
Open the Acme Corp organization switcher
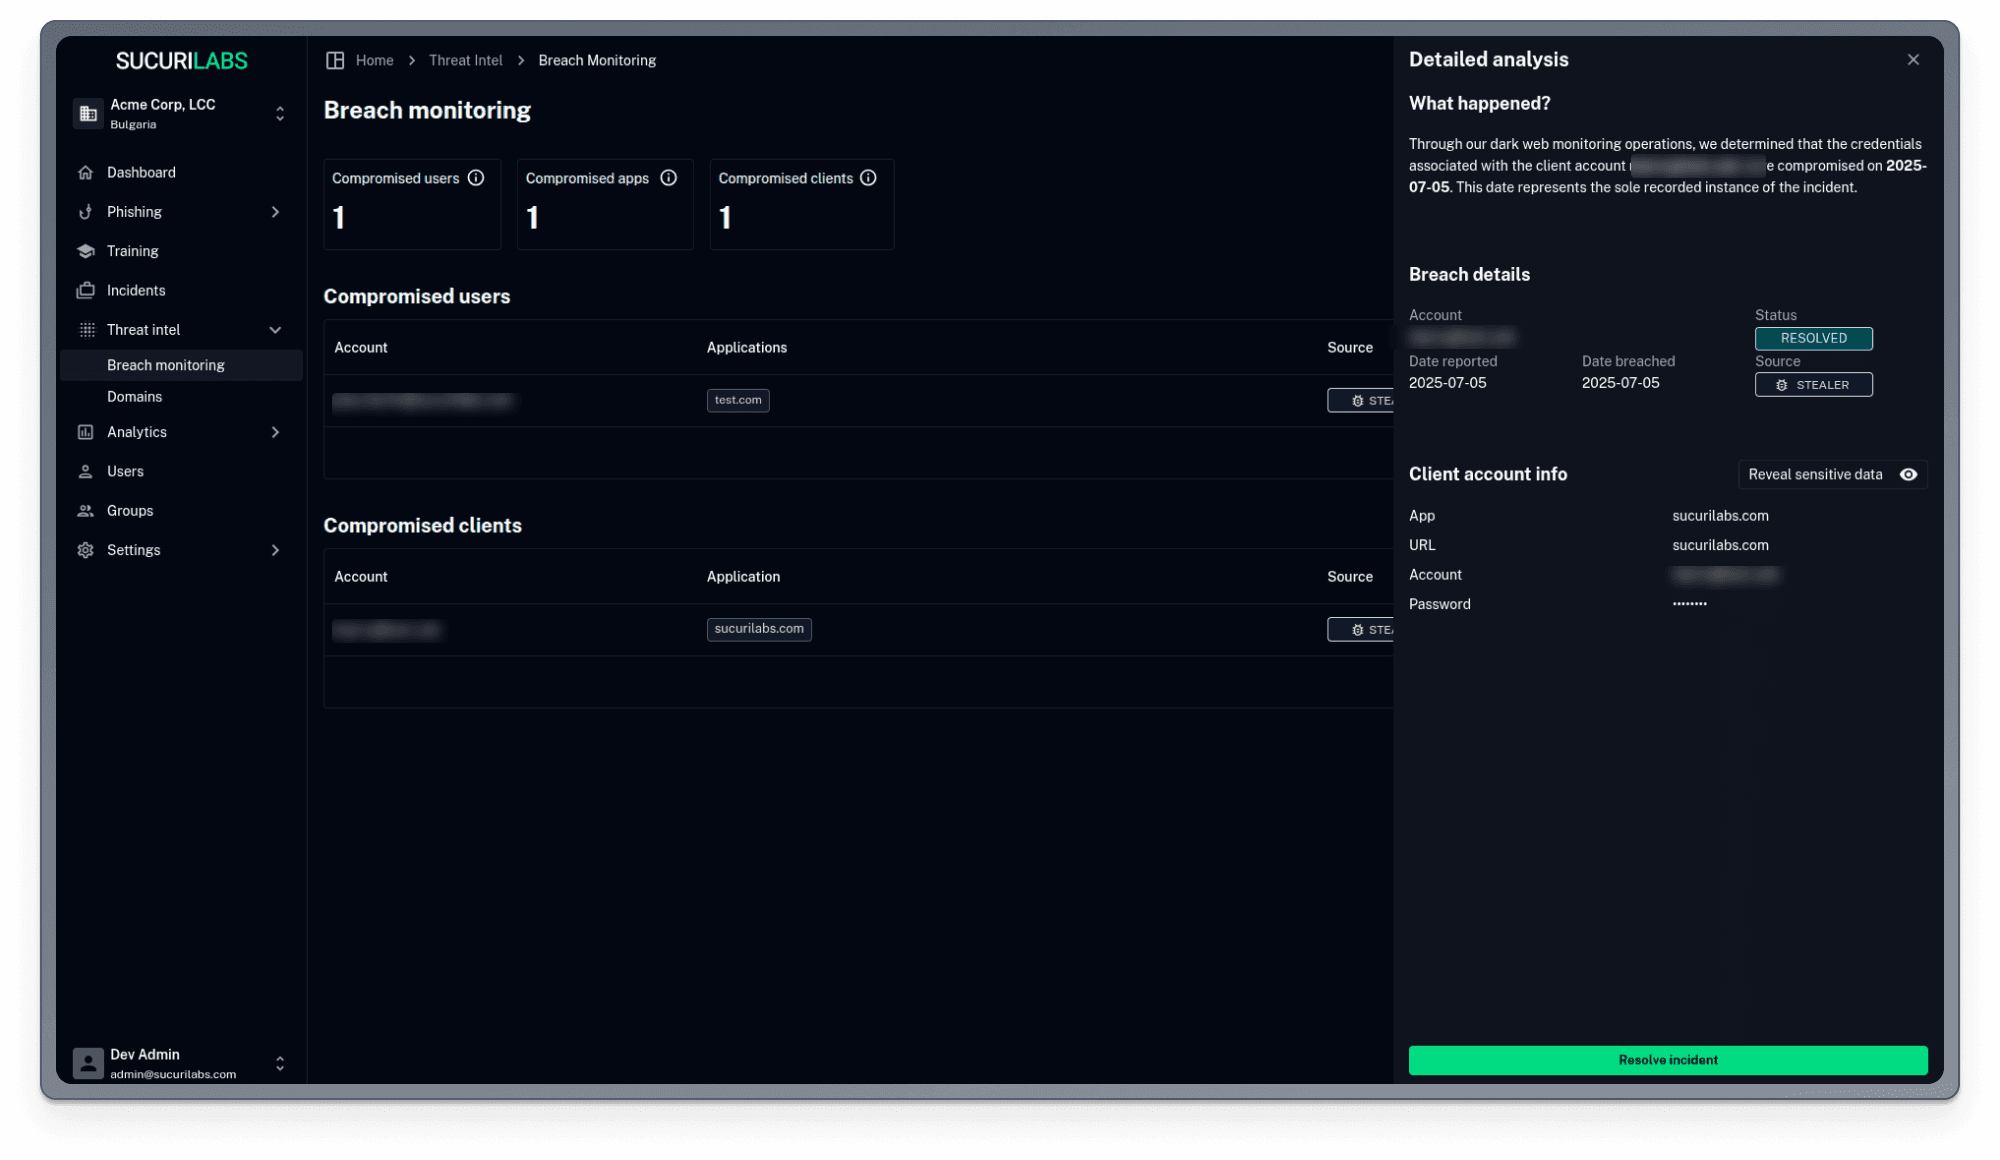tap(181, 114)
